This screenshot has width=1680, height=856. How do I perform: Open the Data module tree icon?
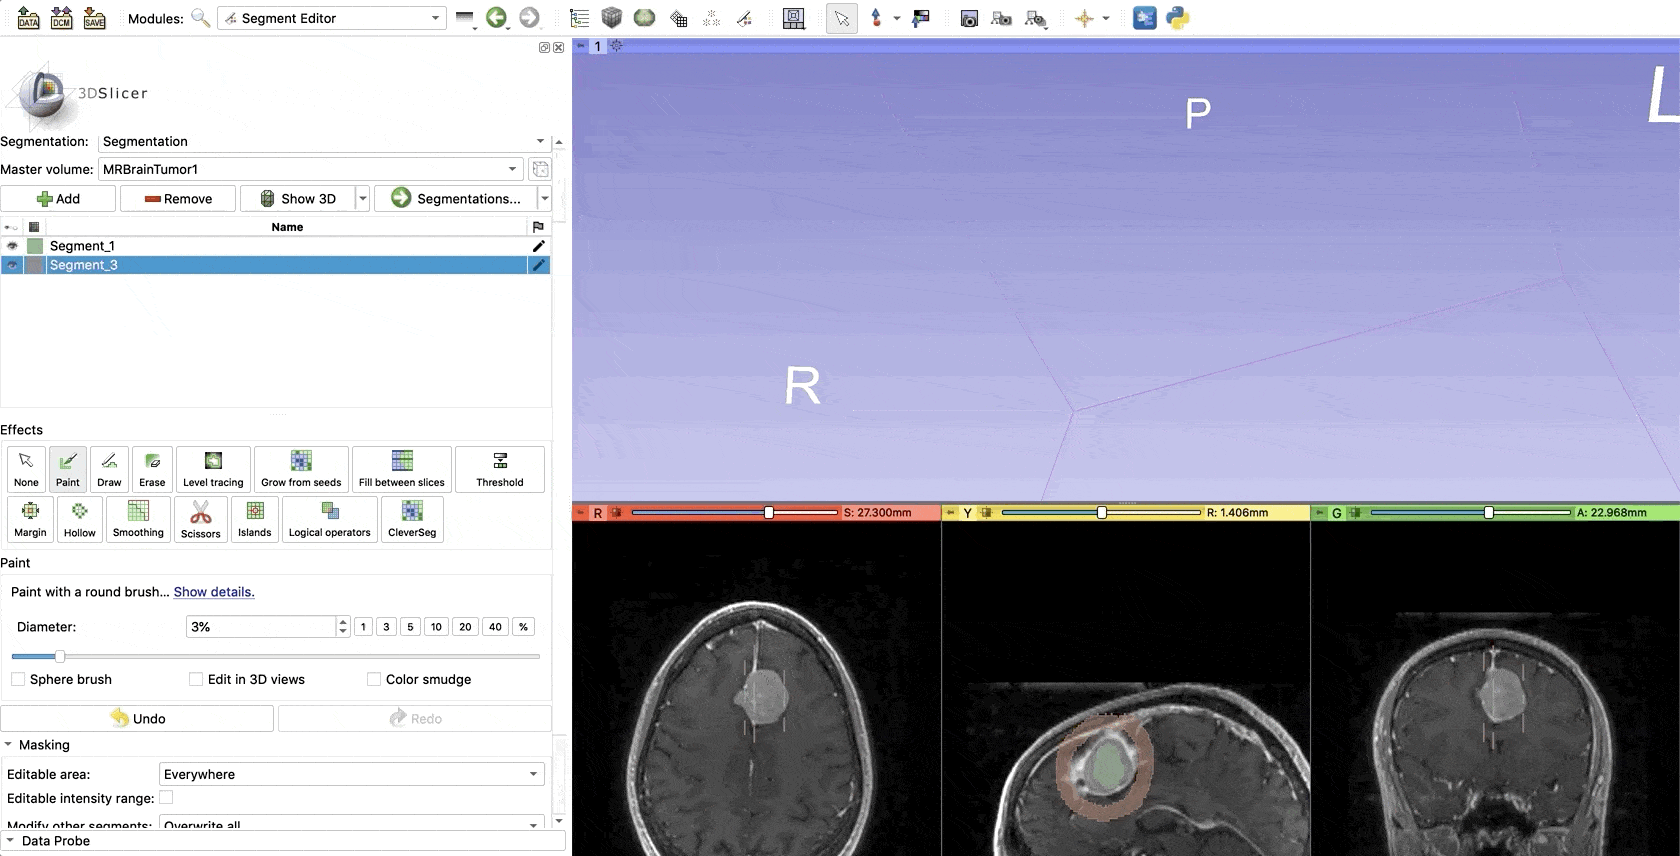pyautogui.click(x=579, y=18)
